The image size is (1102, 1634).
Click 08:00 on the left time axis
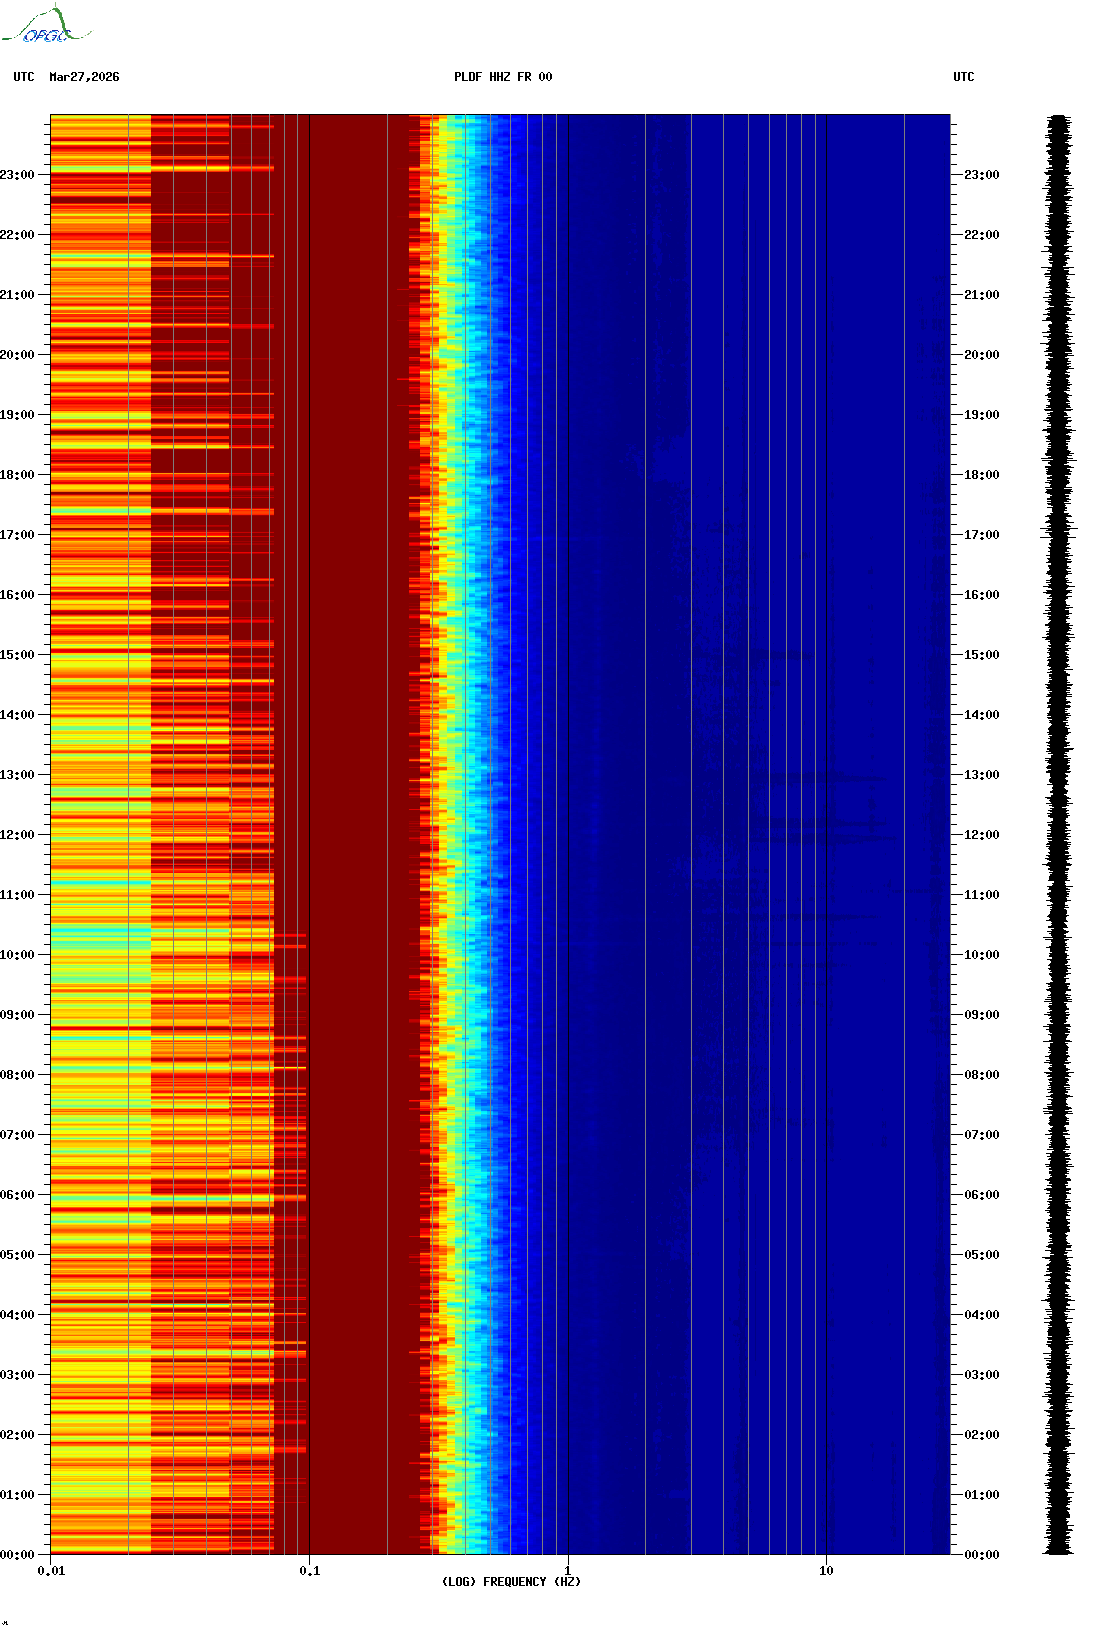coord(17,1075)
